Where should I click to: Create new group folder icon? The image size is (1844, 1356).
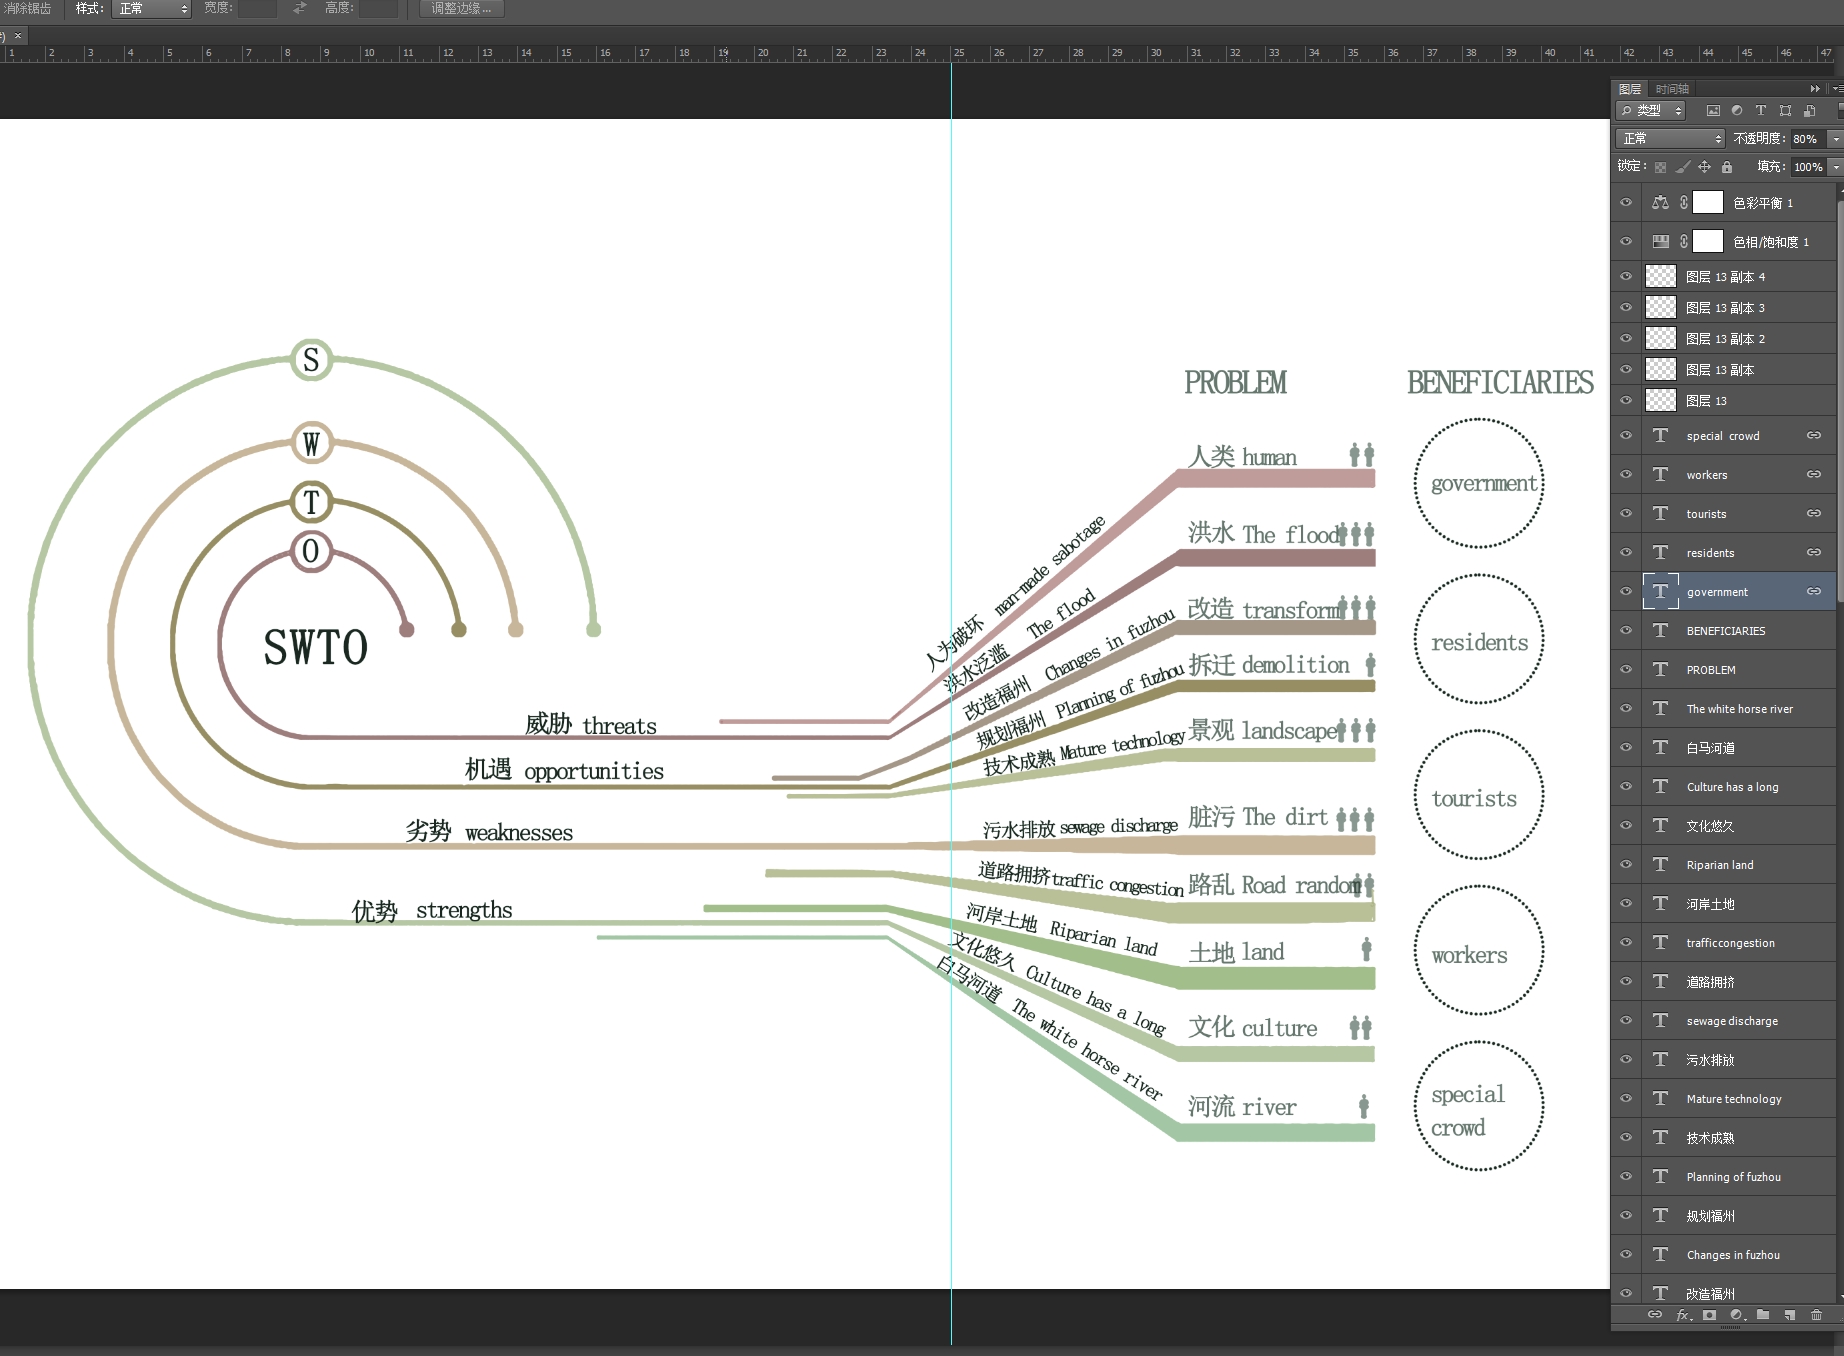click(1763, 1314)
